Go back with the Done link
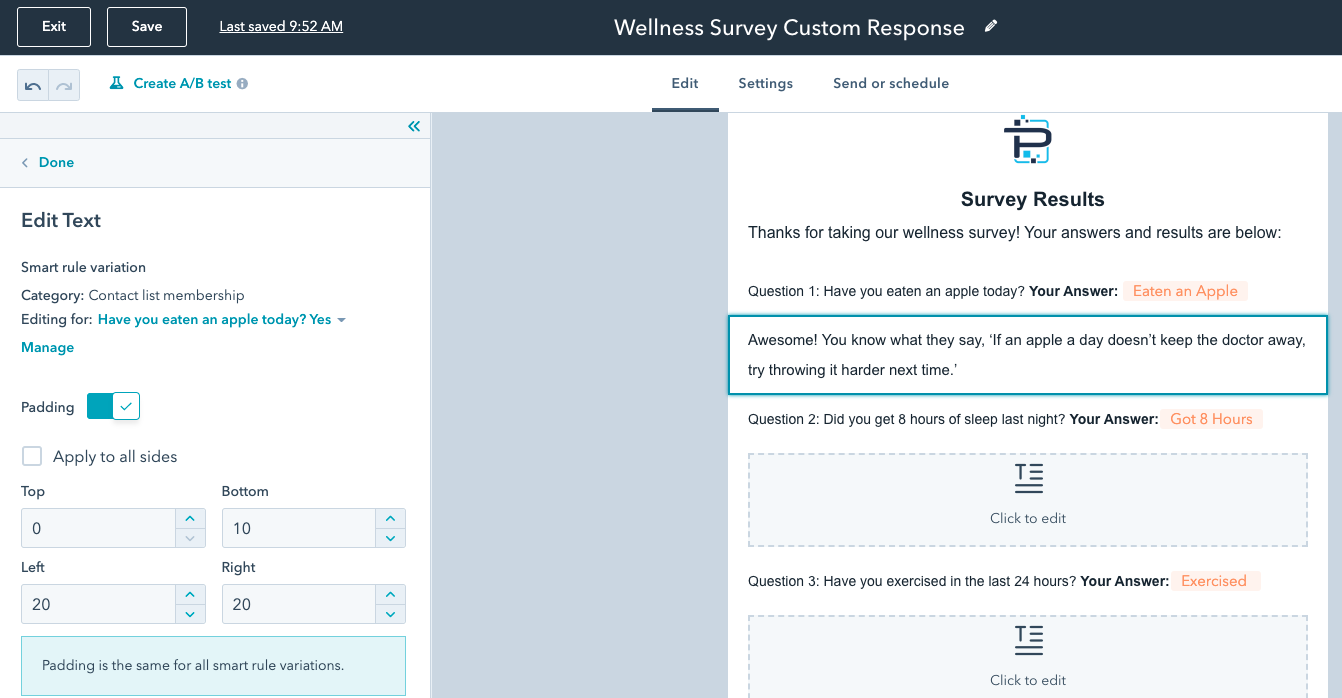 (x=48, y=162)
